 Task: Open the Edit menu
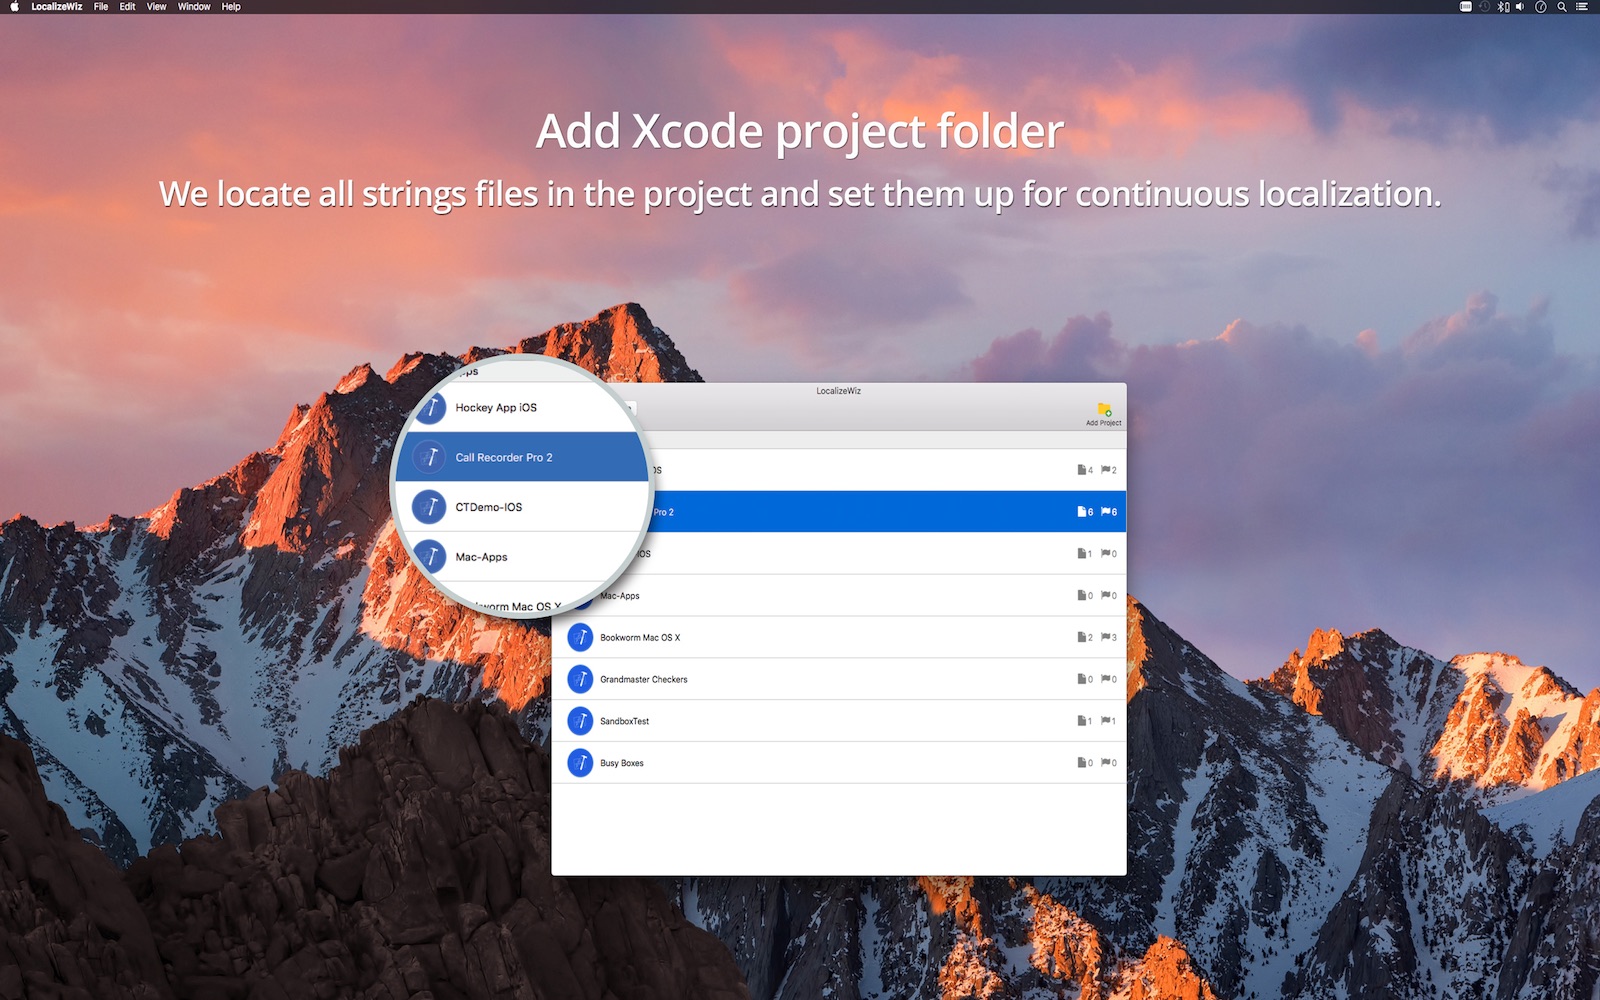point(128,7)
